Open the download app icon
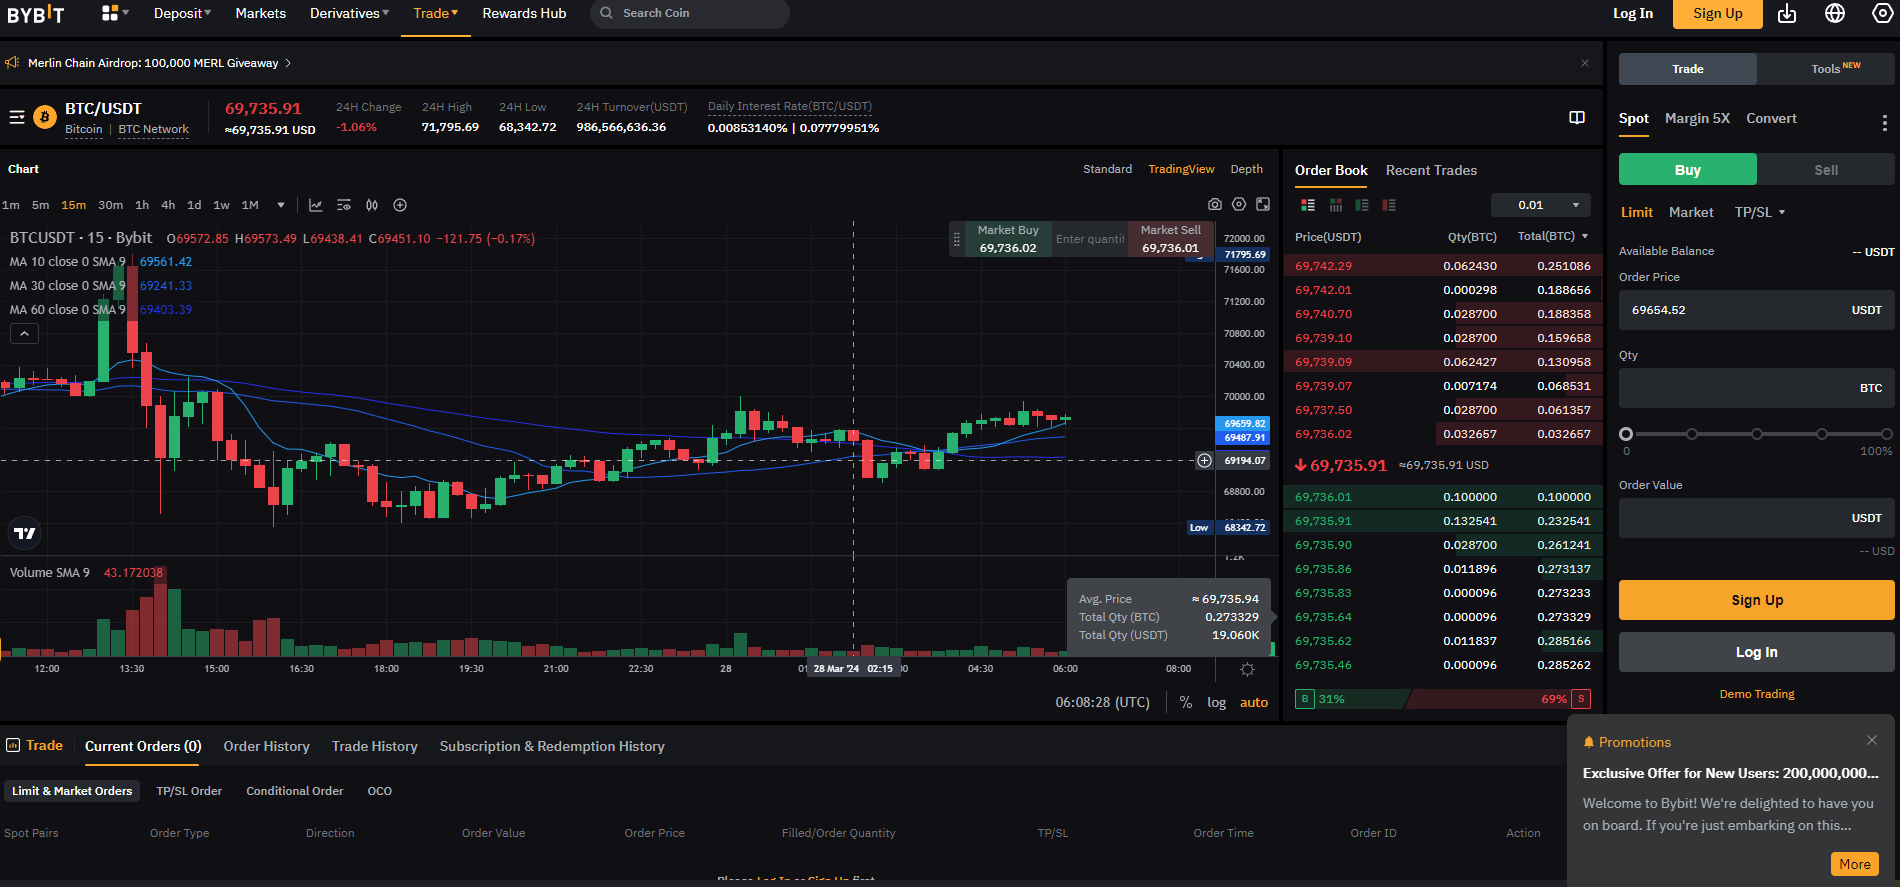This screenshot has height=887, width=1900. (1787, 13)
